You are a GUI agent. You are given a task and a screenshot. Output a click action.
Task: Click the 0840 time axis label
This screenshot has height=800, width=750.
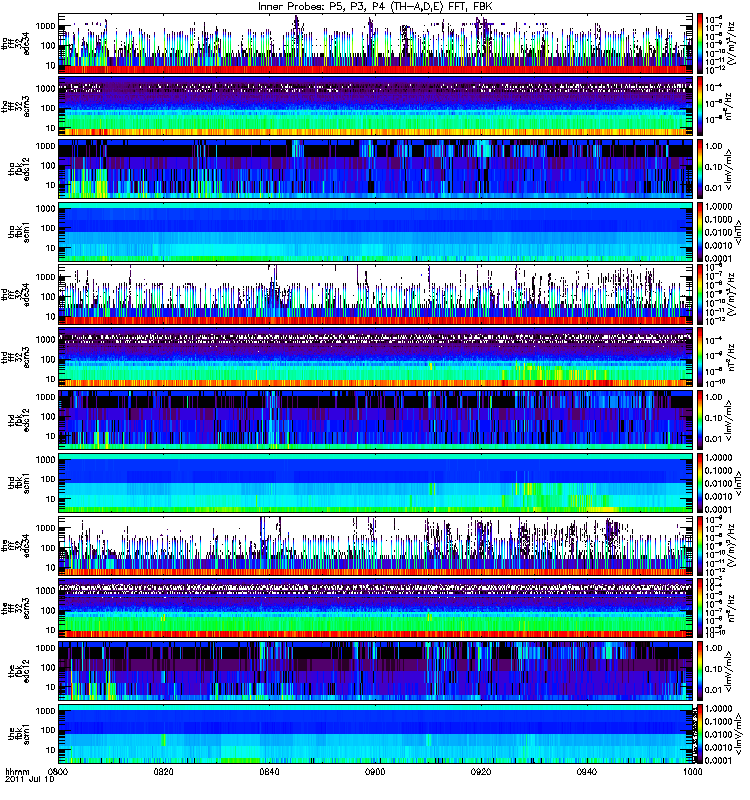pyautogui.click(x=269, y=771)
